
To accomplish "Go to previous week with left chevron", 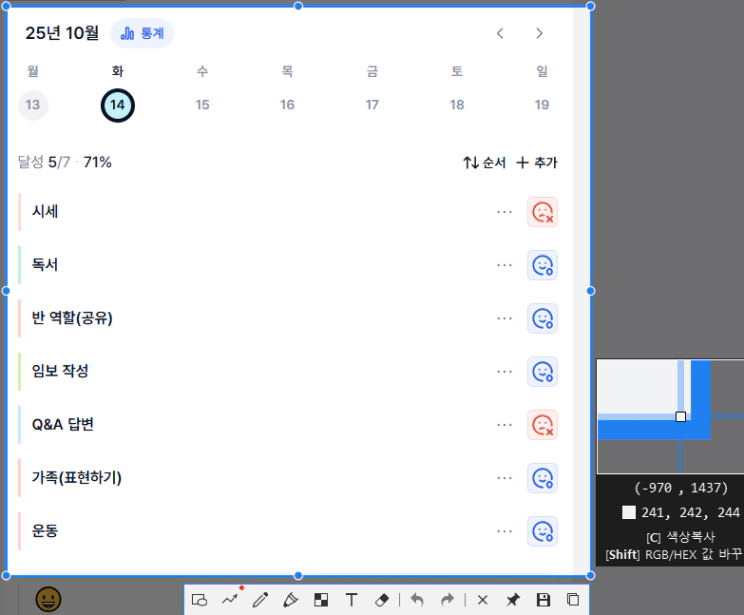I will click(500, 33).
